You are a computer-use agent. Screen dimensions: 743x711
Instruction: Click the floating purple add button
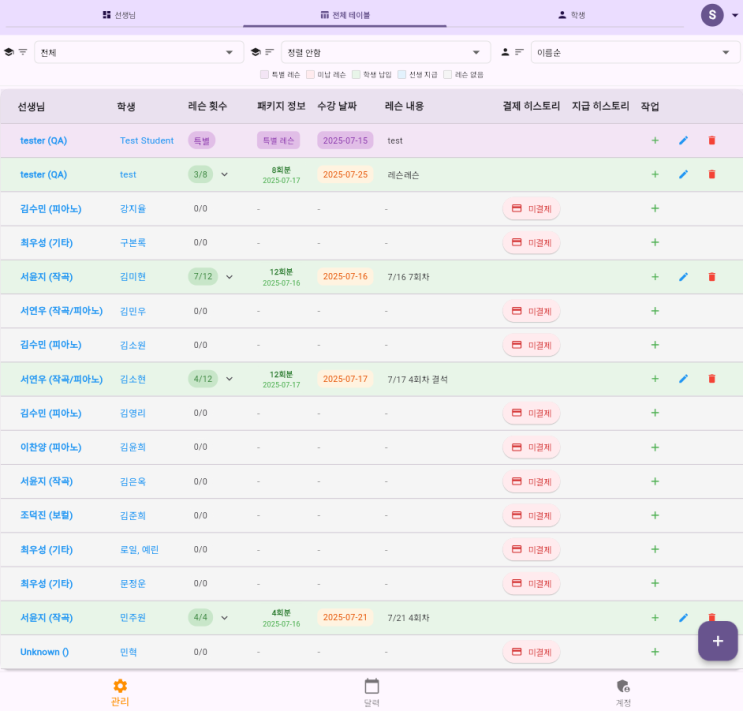pyautogui.click(x=717, y=641)
